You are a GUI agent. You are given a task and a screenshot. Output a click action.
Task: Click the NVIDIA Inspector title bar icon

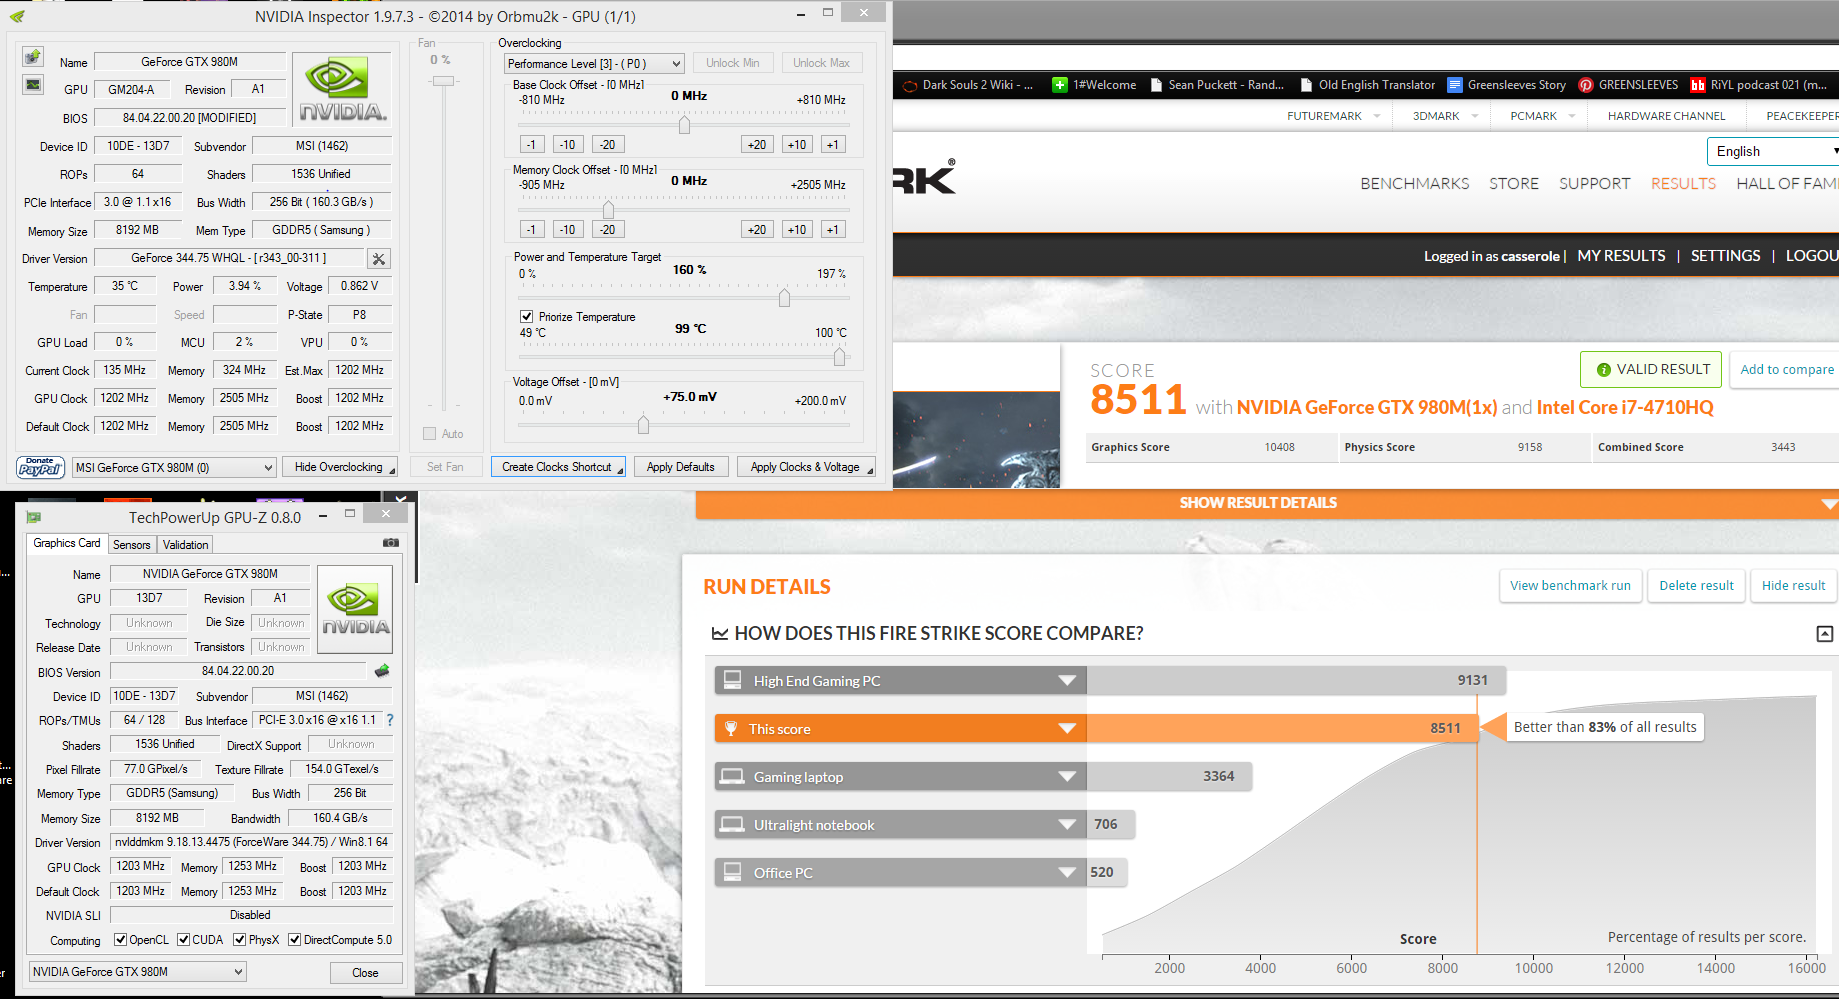point(17,16)
